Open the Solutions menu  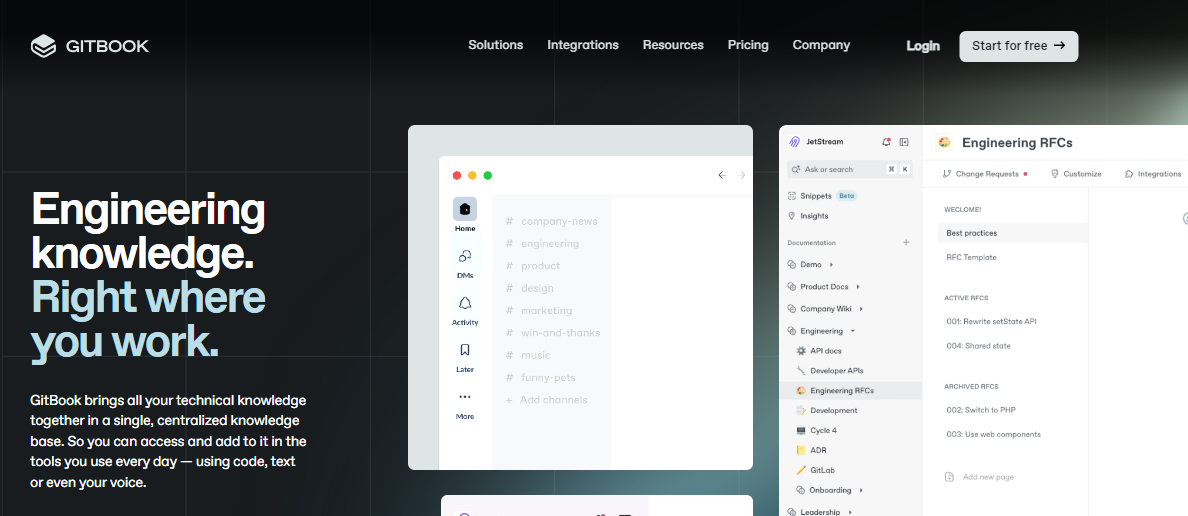[495, 45]
